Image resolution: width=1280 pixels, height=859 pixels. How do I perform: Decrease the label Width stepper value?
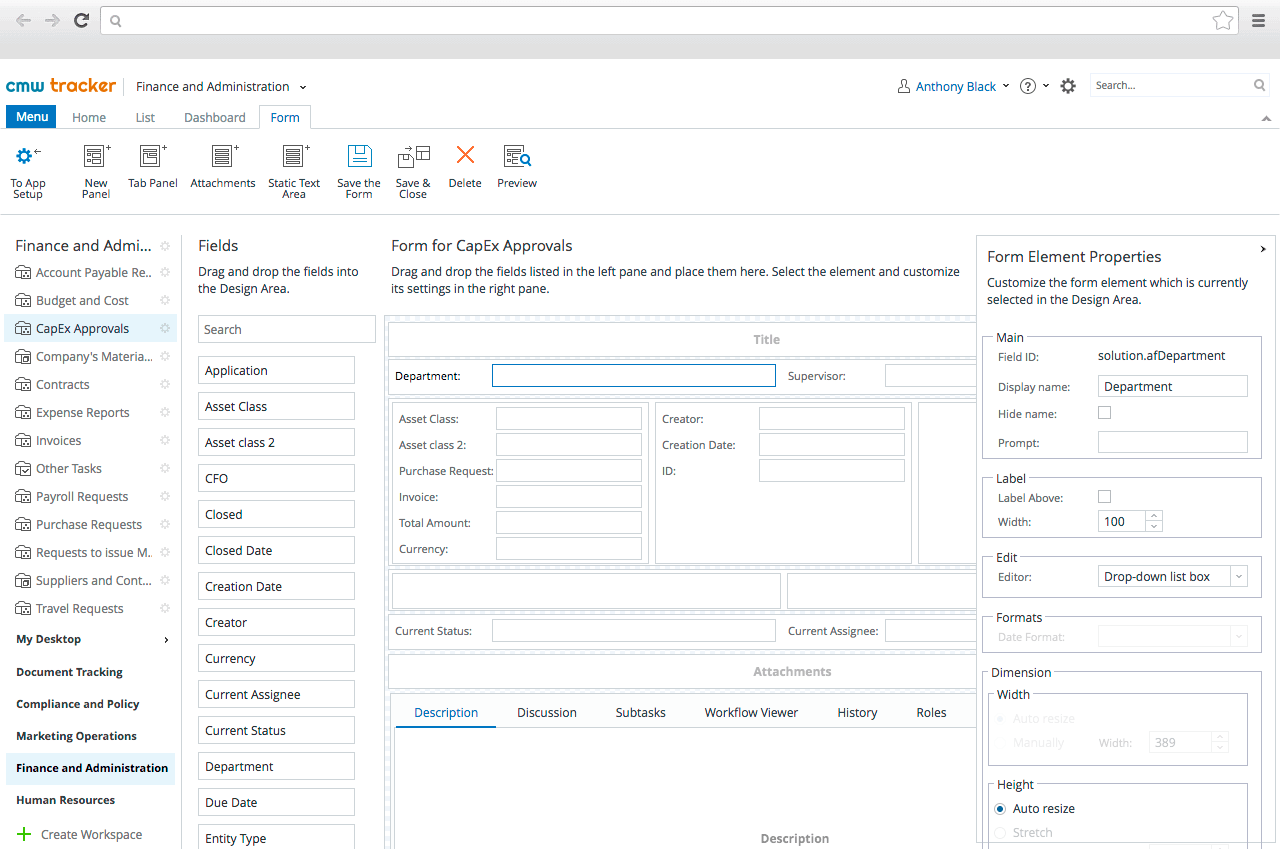1154,526
